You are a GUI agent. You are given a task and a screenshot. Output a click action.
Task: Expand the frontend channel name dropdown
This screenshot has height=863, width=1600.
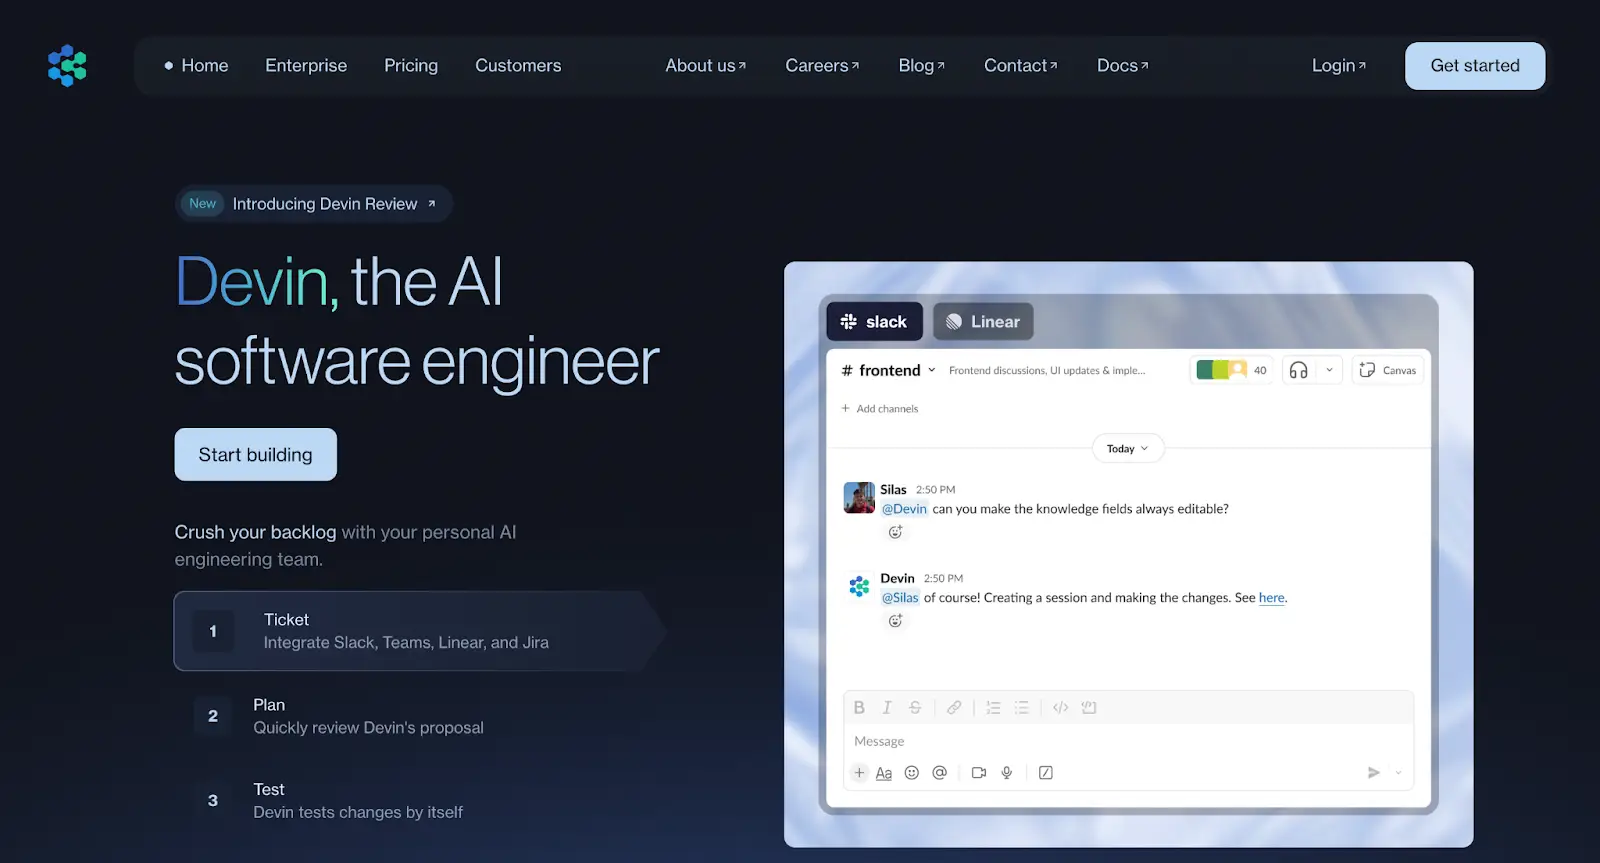pyautogui.click(x=932, y=370)
